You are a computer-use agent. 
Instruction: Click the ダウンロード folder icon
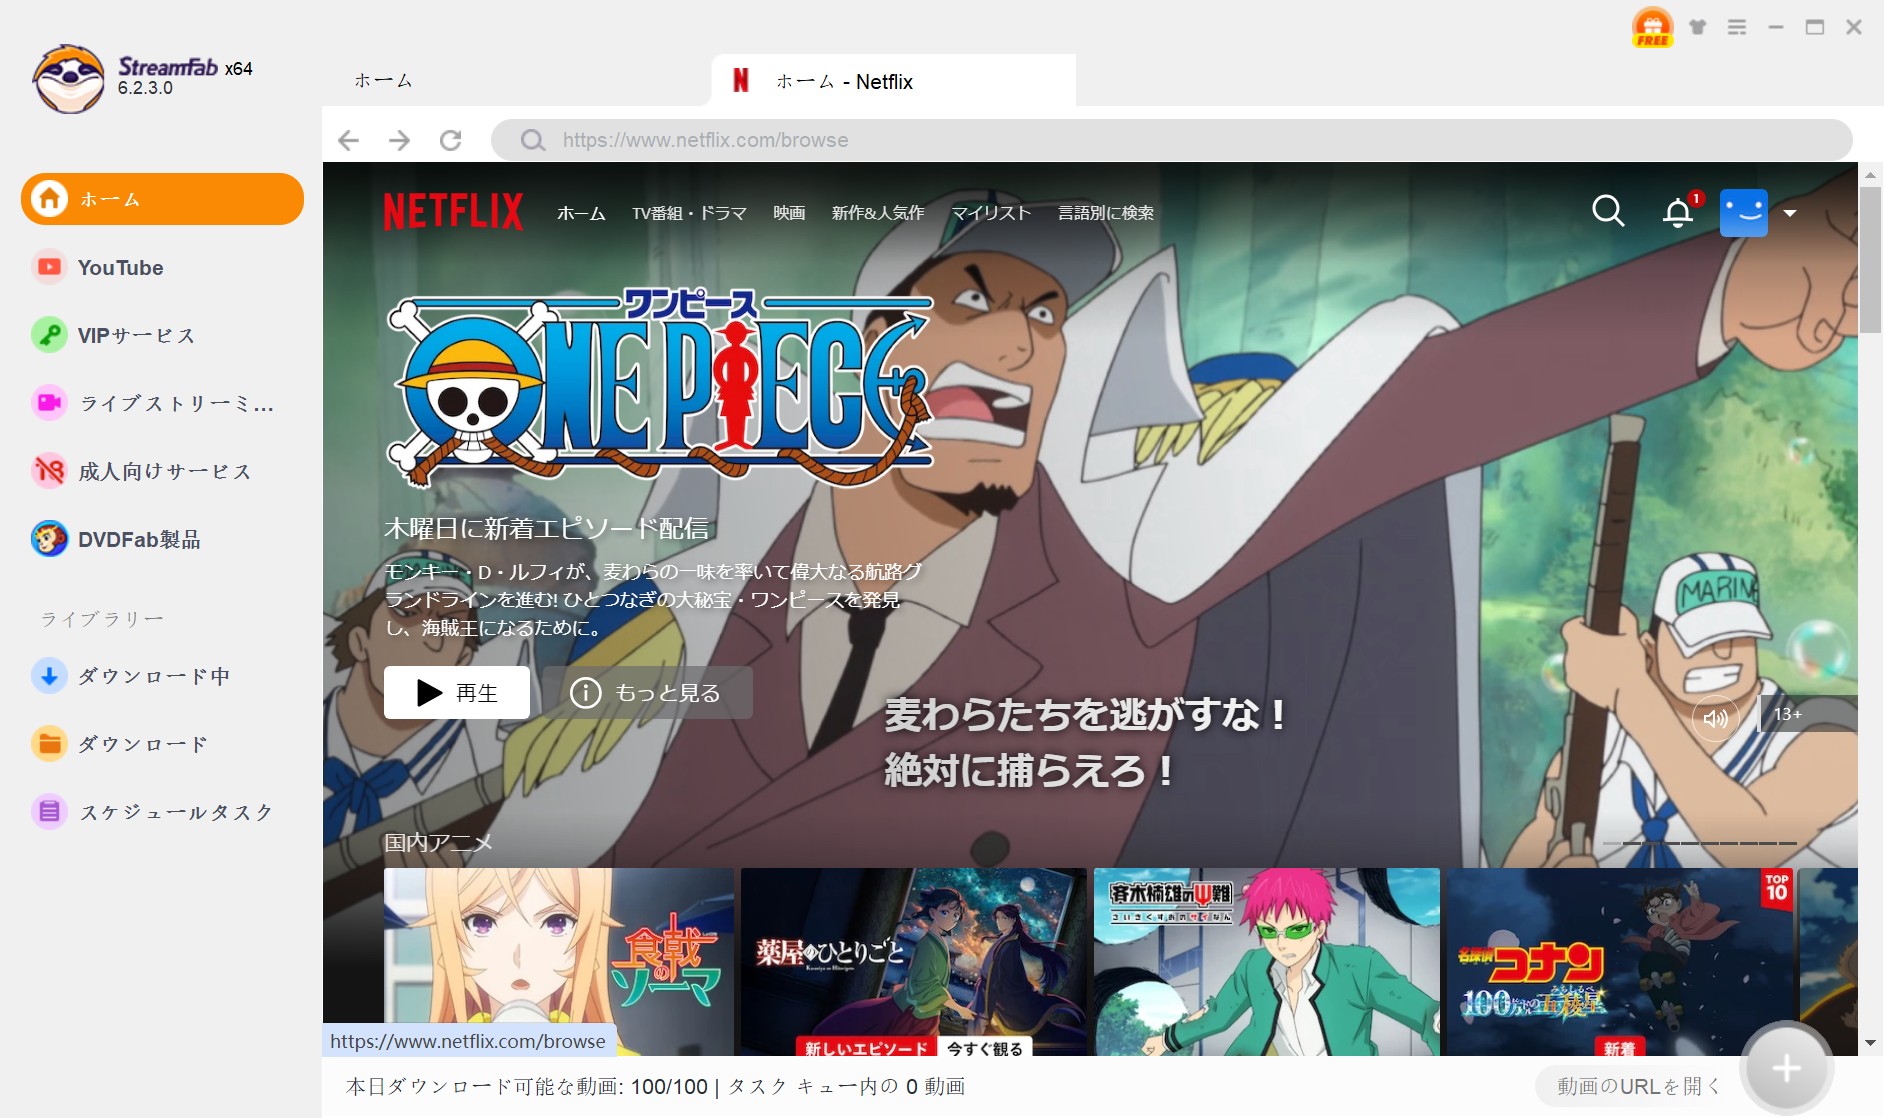[48, 744]
